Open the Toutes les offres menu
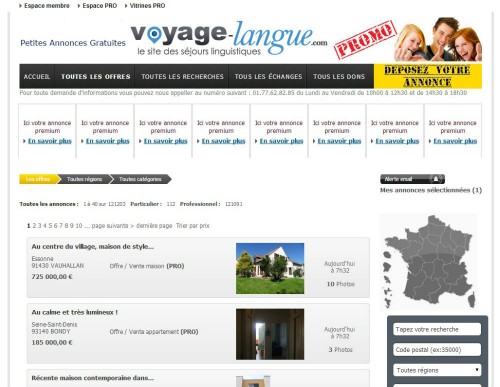This screenshot has height=387, width=500. (x=95, y=76)
